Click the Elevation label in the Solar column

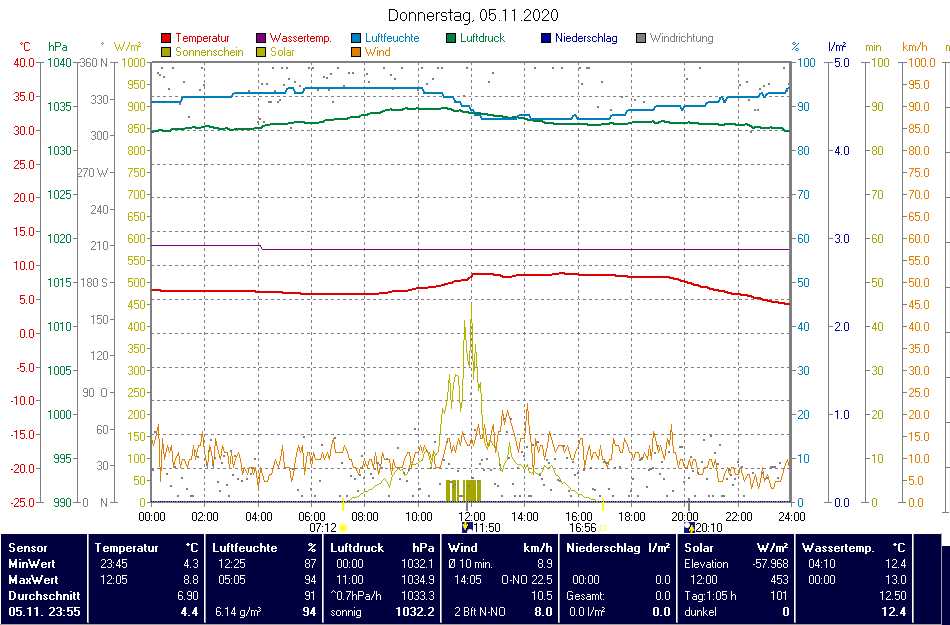706,564
